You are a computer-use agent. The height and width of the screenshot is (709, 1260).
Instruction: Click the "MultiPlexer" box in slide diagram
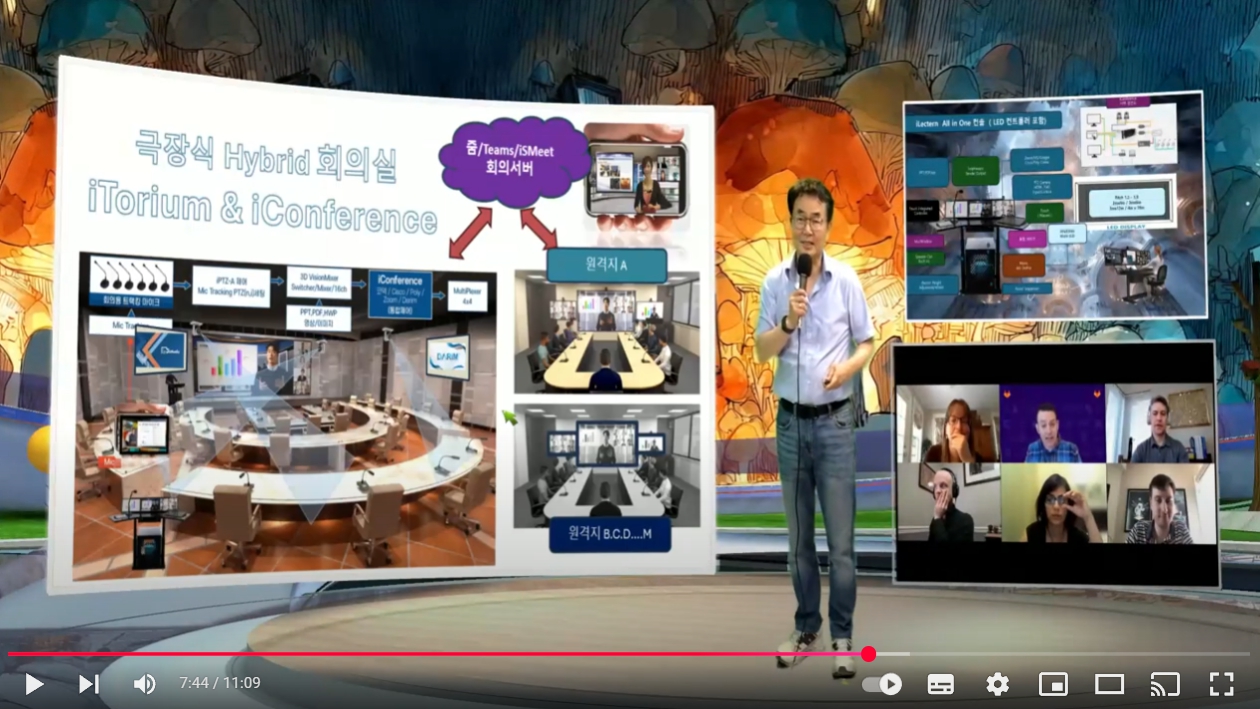click(x=467, y=295)
